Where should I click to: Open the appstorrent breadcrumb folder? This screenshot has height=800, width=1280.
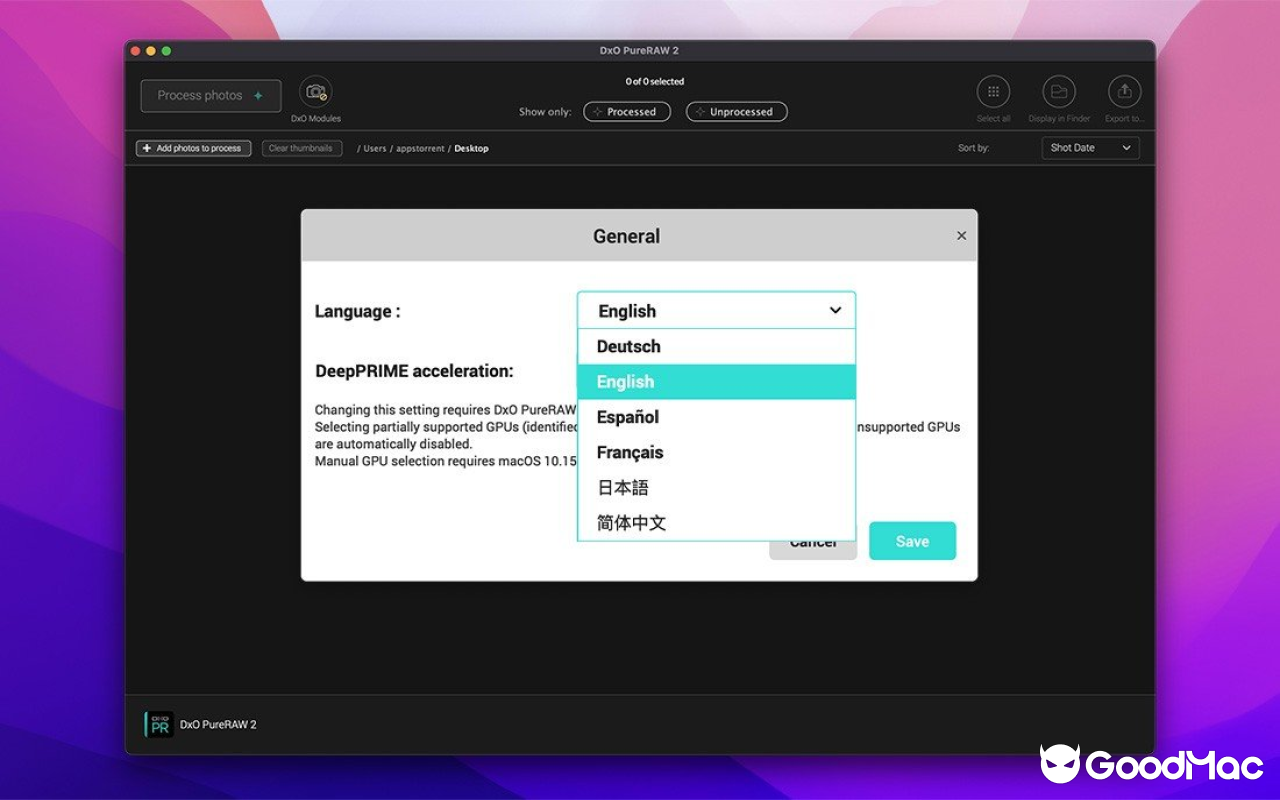(420, 148)
